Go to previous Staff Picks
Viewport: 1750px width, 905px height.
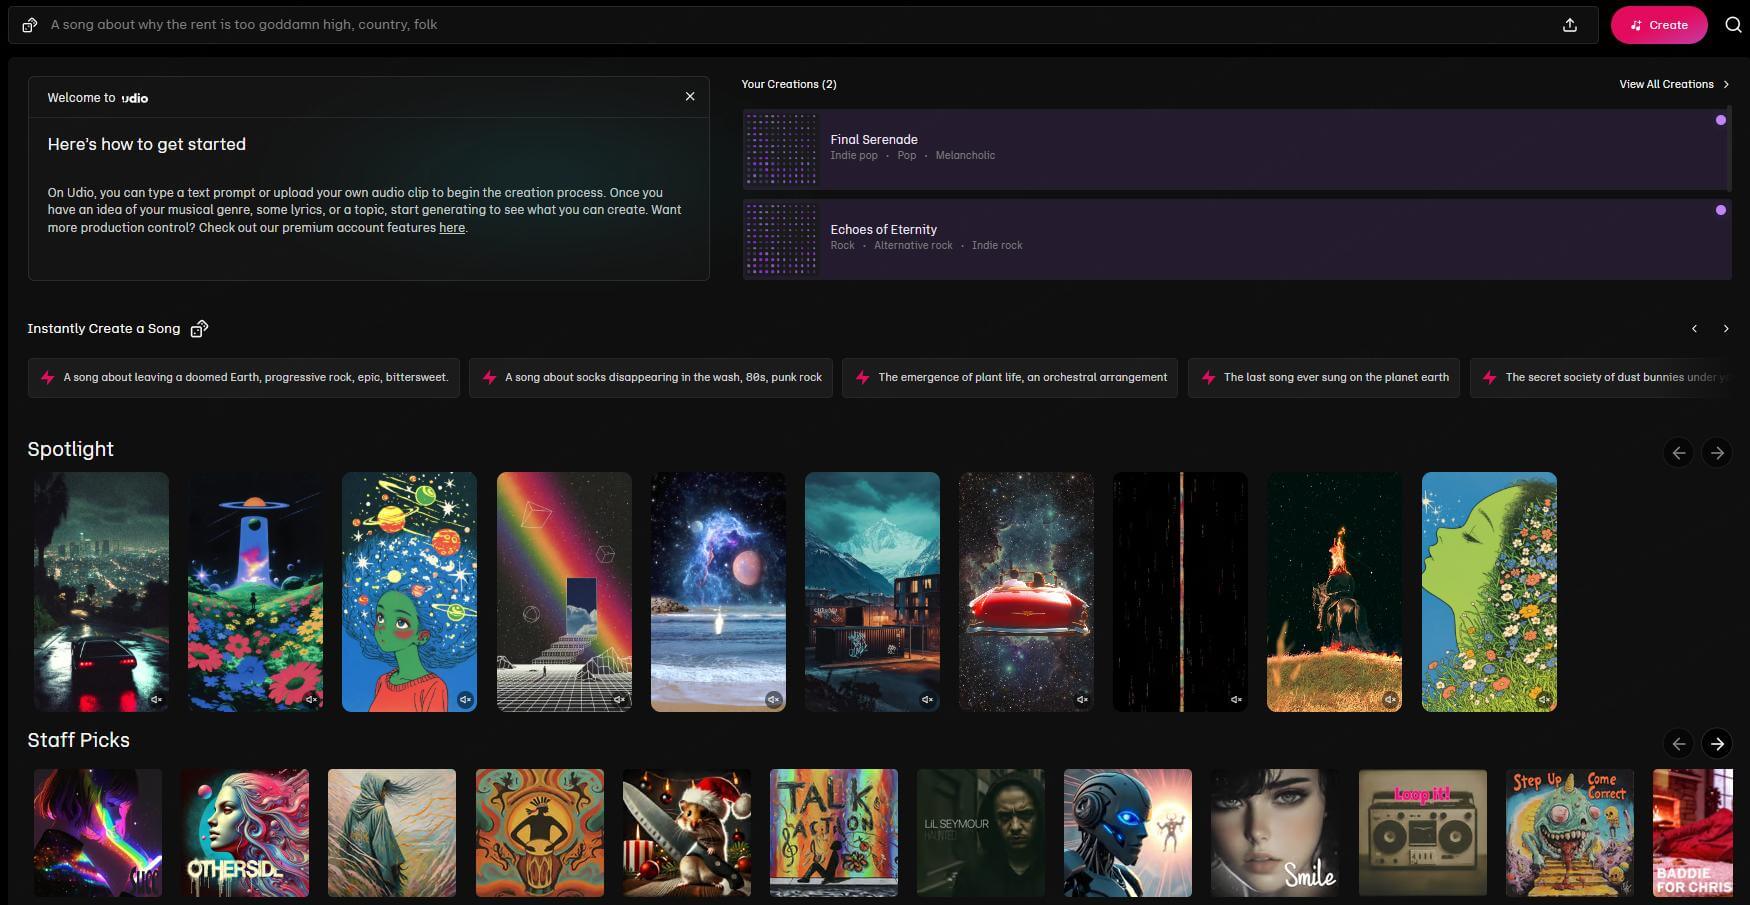(x=1679, y=744)
